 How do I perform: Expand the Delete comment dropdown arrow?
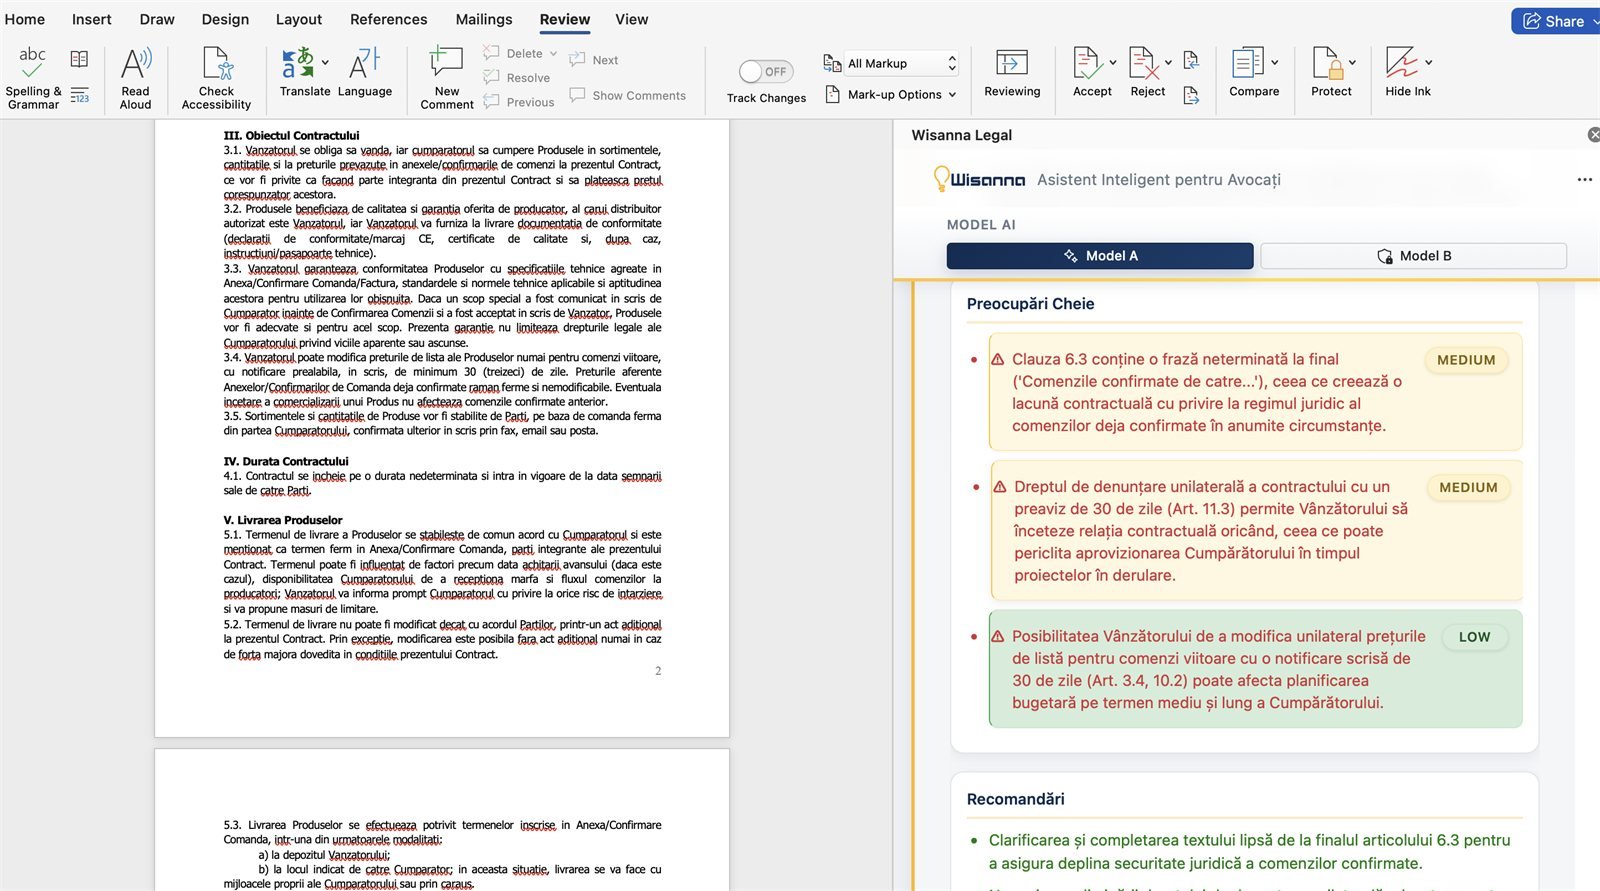553,54
